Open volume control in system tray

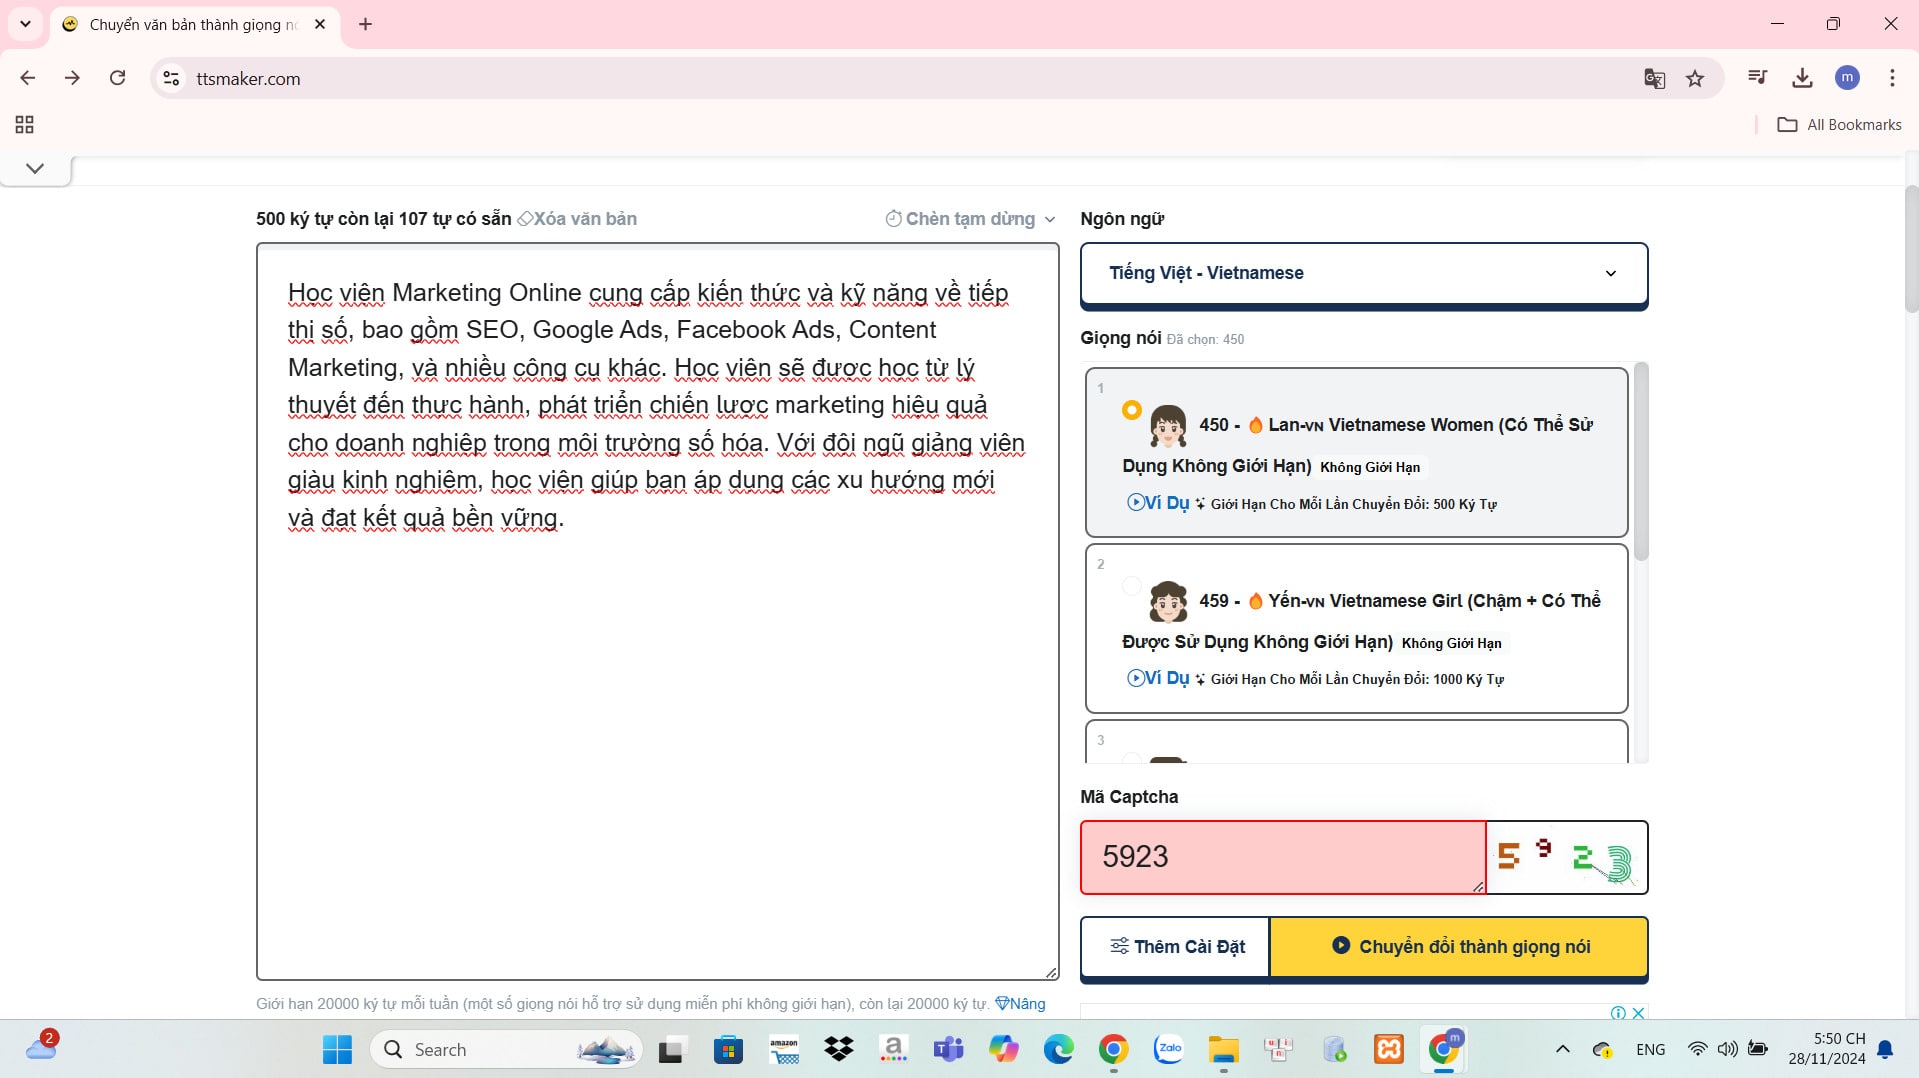coord(1727,1049)
